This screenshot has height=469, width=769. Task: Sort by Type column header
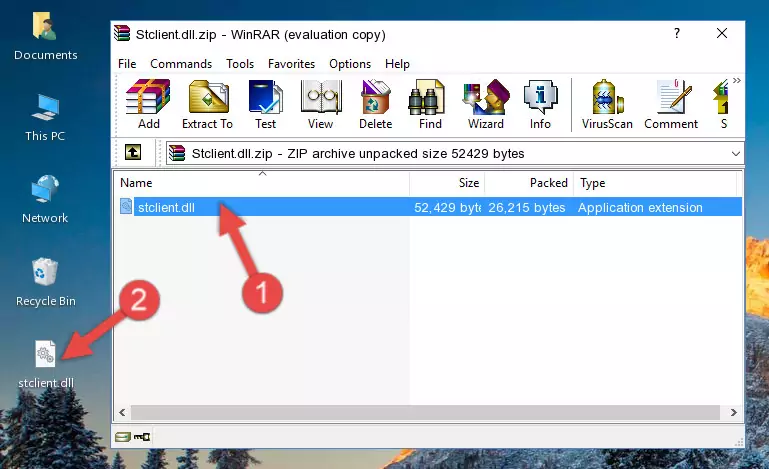click(x=655, y=183)
